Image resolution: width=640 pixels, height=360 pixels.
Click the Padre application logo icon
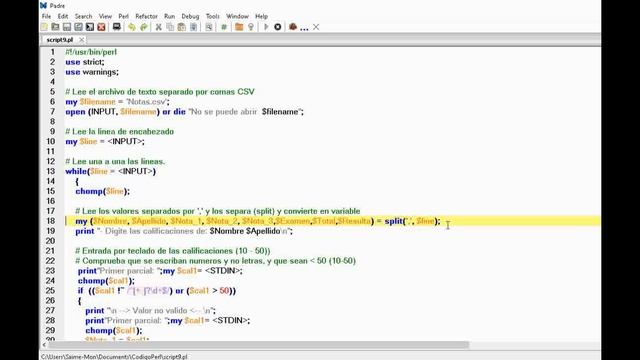[x=44, y=5]
